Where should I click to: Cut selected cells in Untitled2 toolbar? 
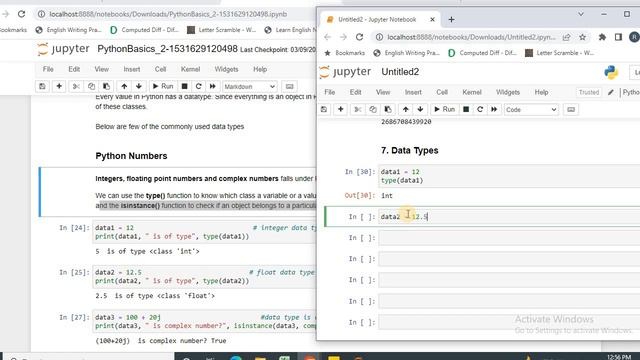click(358, 109)
